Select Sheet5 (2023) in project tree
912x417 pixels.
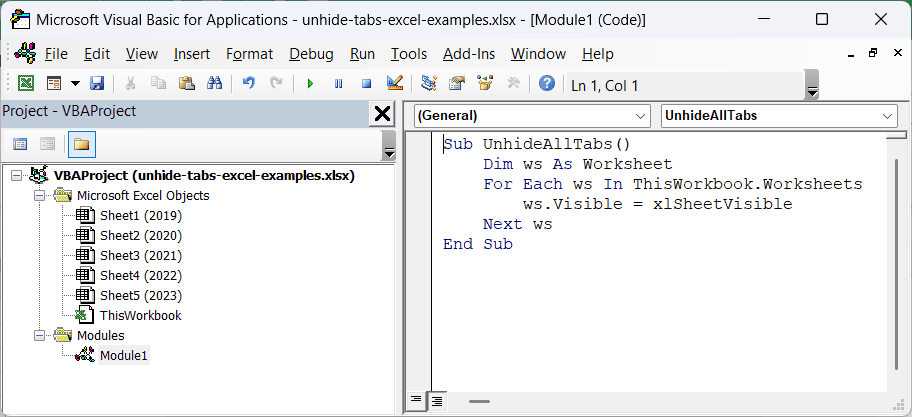[141, 295]
